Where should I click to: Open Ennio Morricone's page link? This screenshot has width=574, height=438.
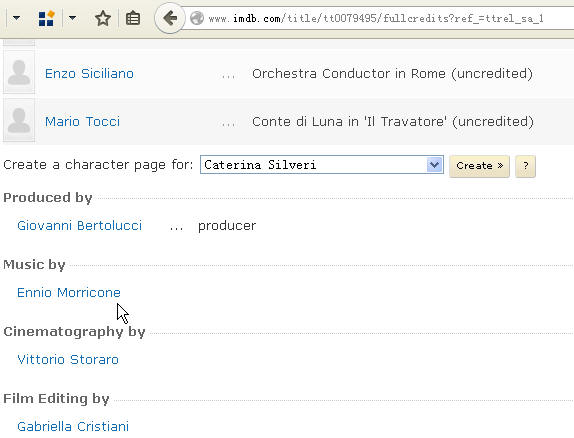click(69, 293)
